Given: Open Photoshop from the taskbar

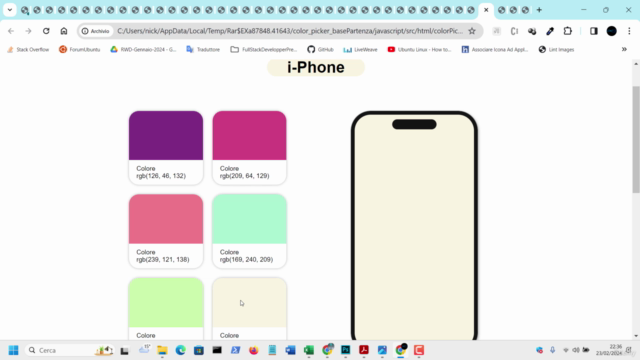Looking at the screenshot, I should (x=346, y=350).
